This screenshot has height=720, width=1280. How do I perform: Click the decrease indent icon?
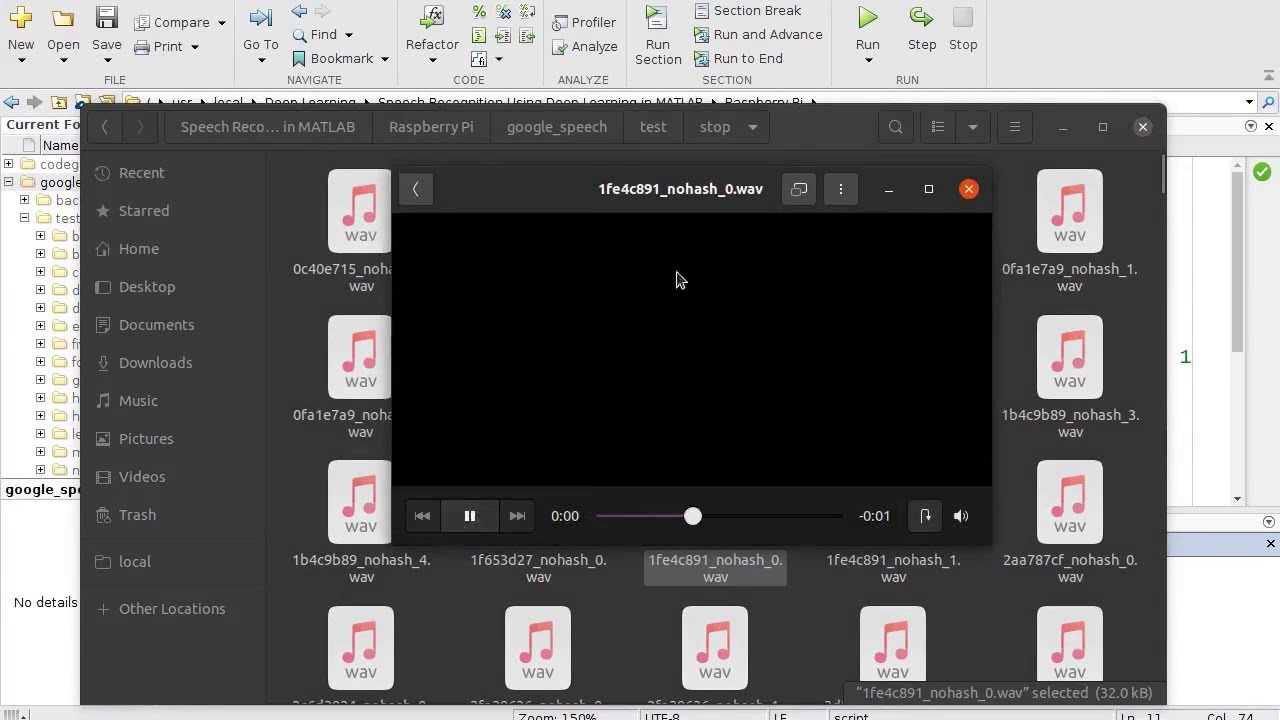[x=526, y=36]
